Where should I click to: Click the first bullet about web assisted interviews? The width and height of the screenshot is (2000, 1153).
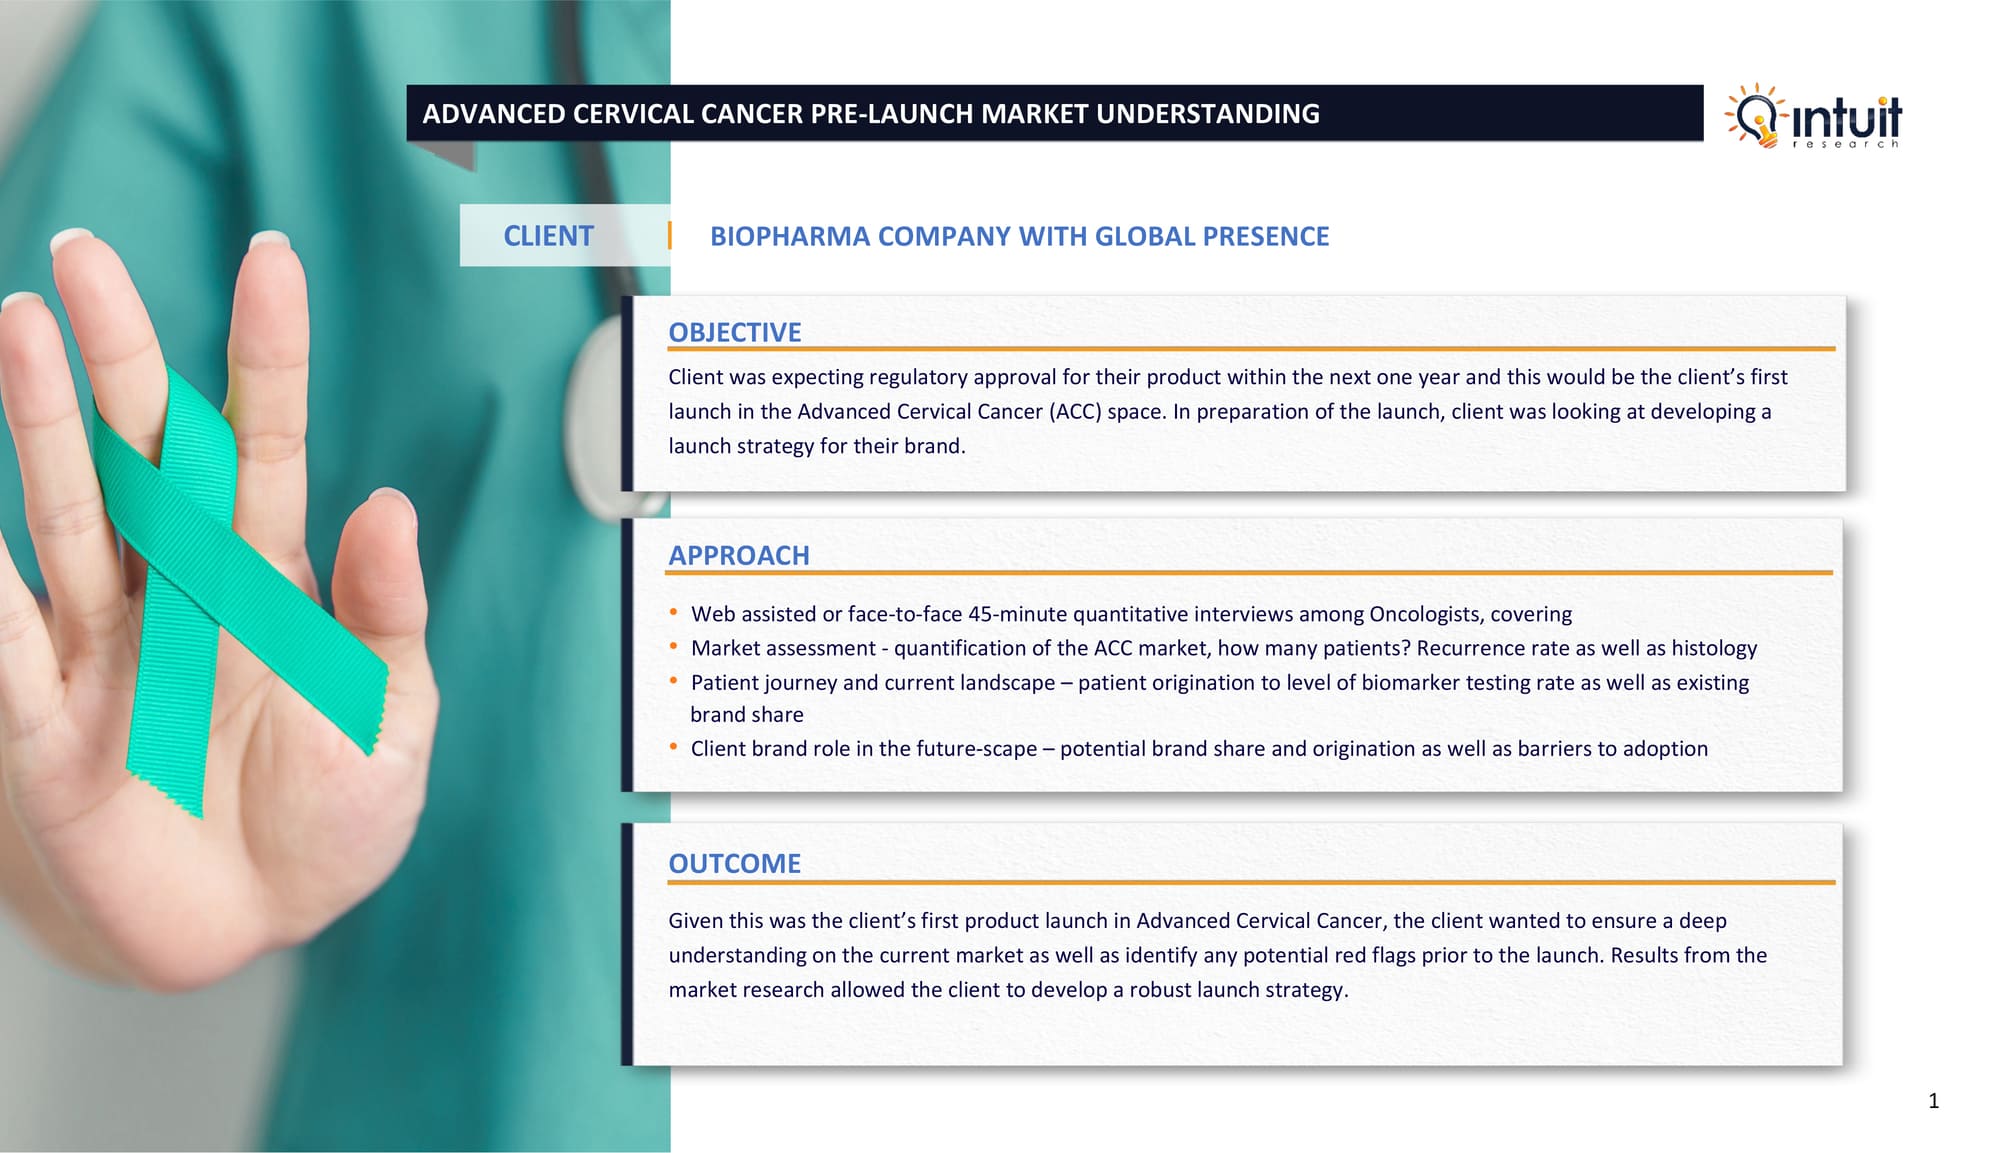click(x=1130, y=614)
